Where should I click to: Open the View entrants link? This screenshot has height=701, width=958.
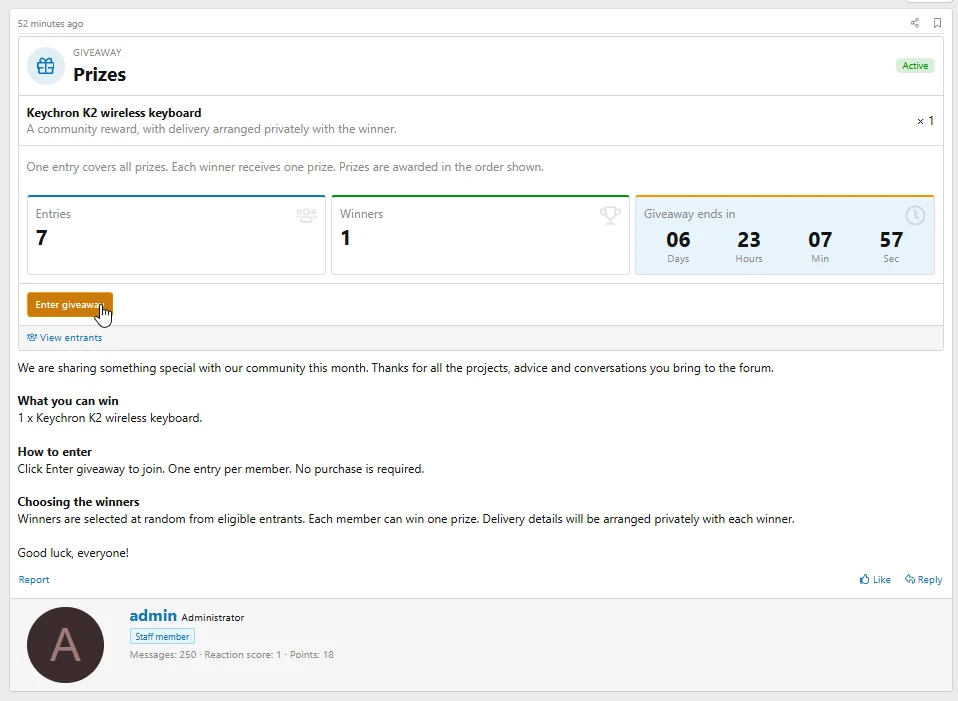tap(64, 337)
